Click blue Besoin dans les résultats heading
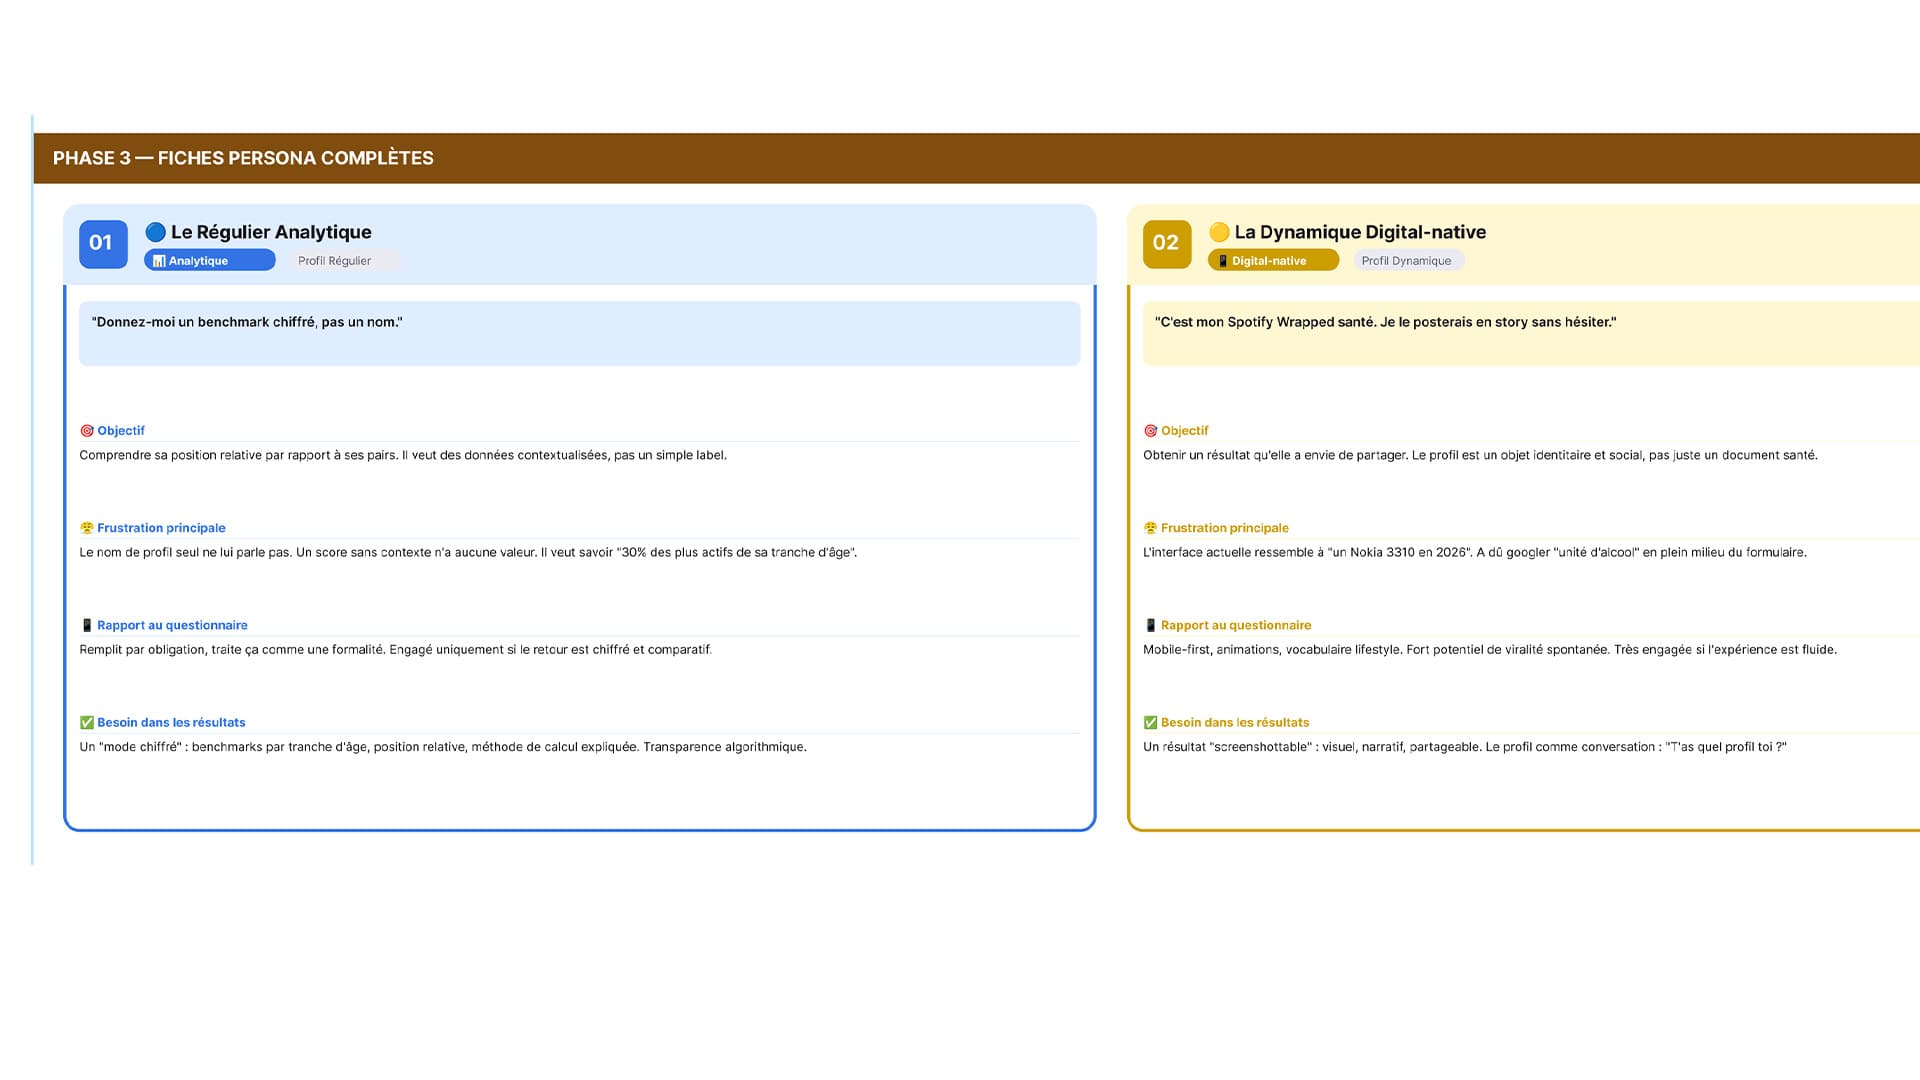This screenshot has width=1920, height=1080. click(x=171, y=722)
